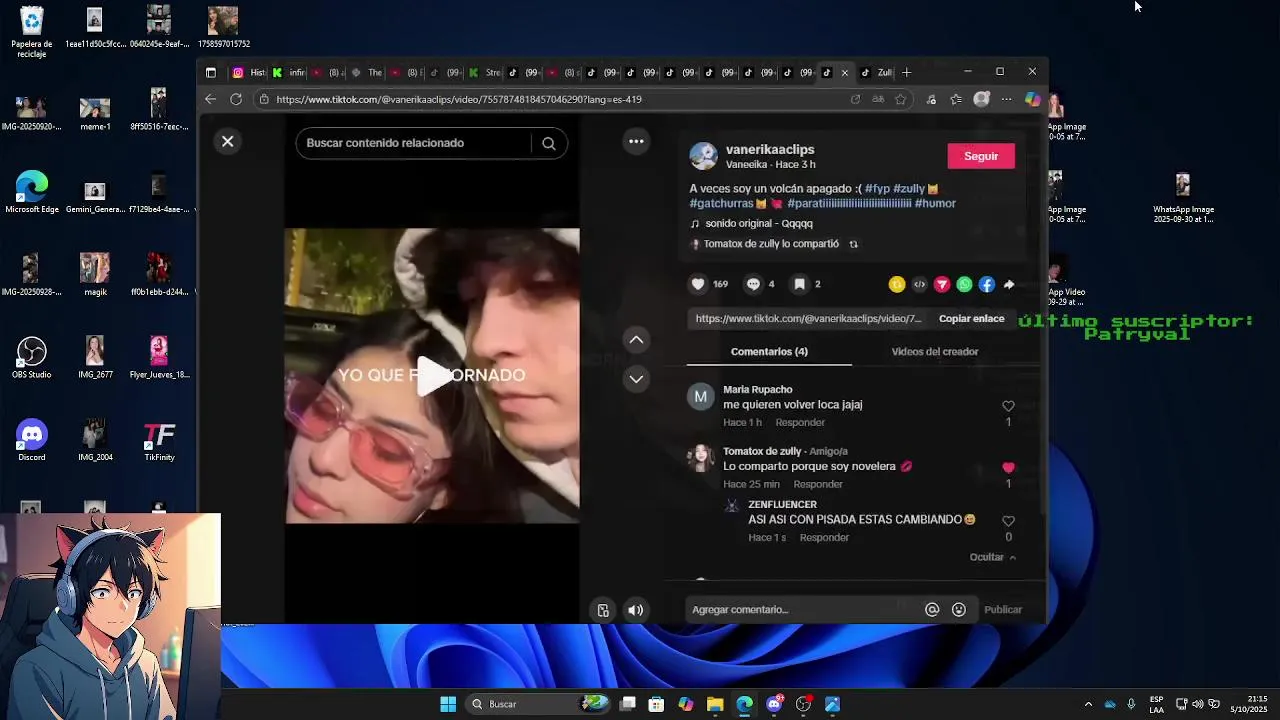The height and width of the screenshot is (720, 1280).
Task: Insert a mention with @ icon
Action: click(x=932, y=610)
